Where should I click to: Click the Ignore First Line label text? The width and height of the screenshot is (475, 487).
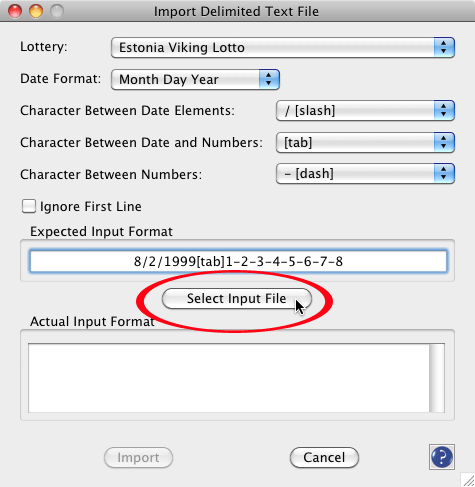pos(91,207)
